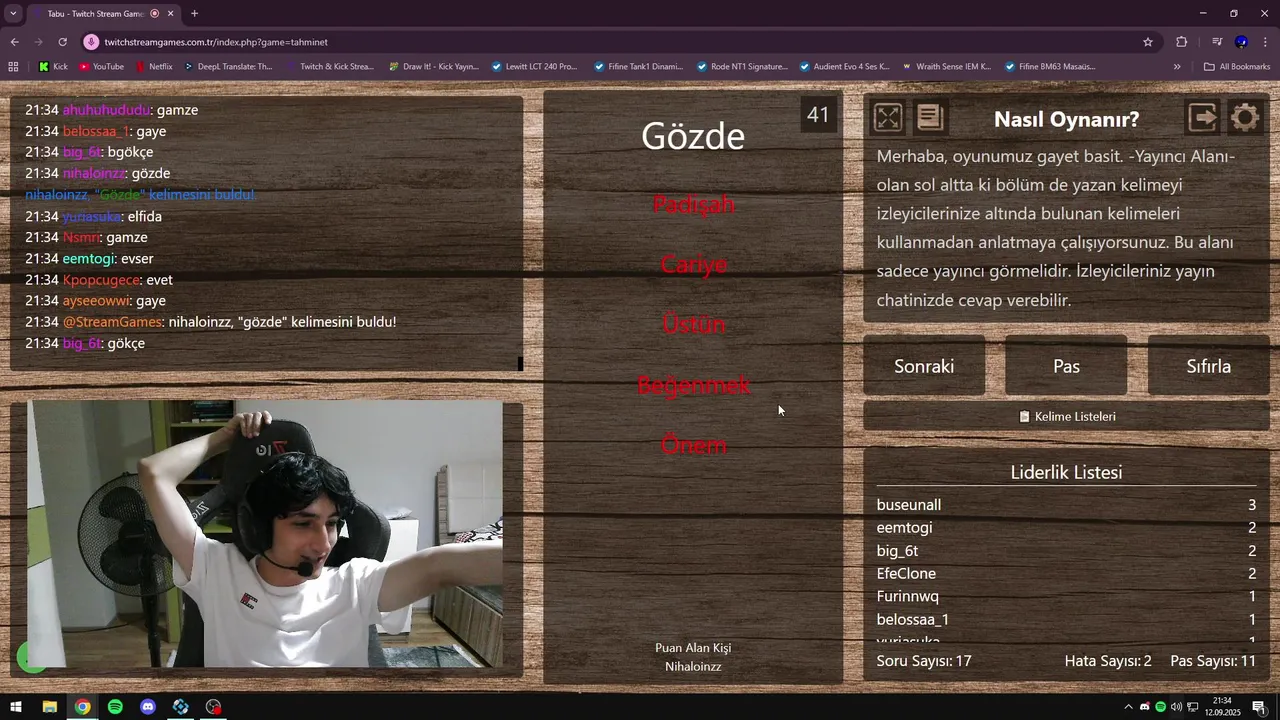Open the Draw It! - Kick bookmark
This screenshot has width=1280, height=720.
(x=434, y=67)
